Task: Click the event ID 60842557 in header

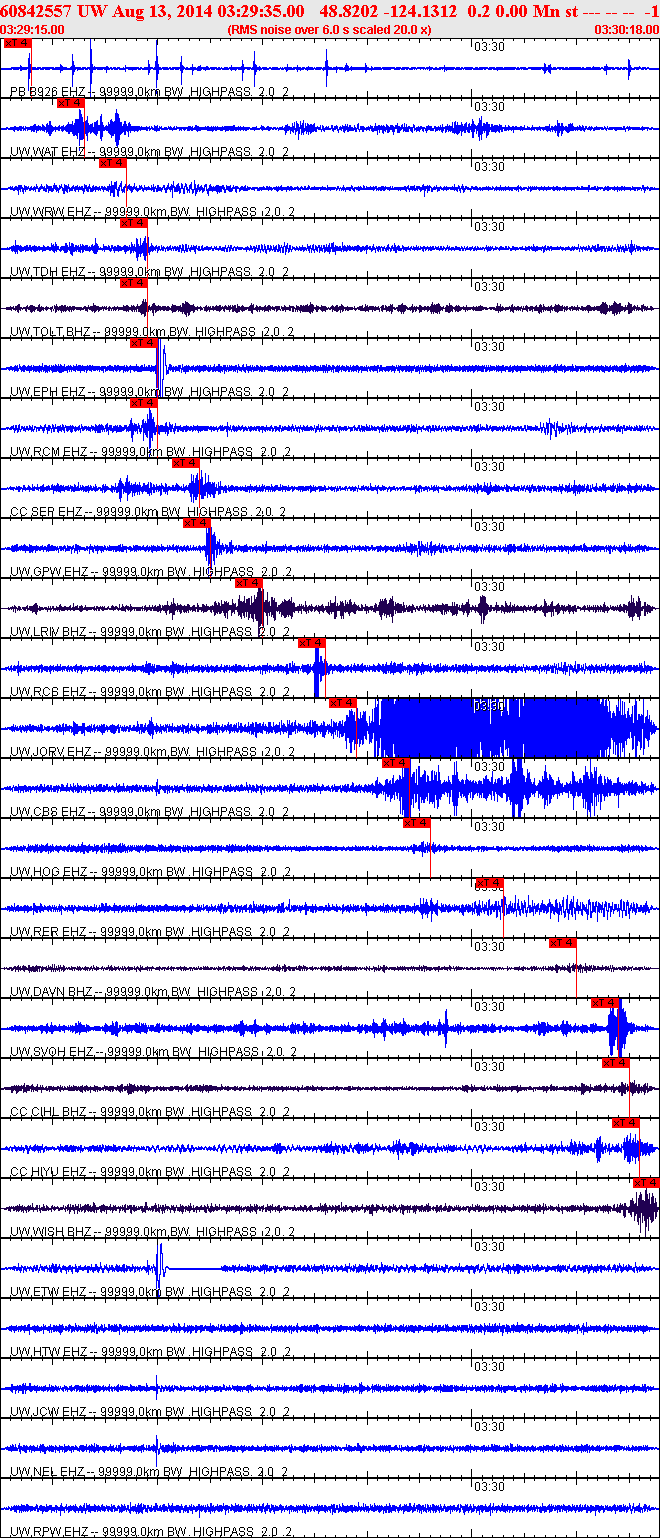Action: (34, 11)
